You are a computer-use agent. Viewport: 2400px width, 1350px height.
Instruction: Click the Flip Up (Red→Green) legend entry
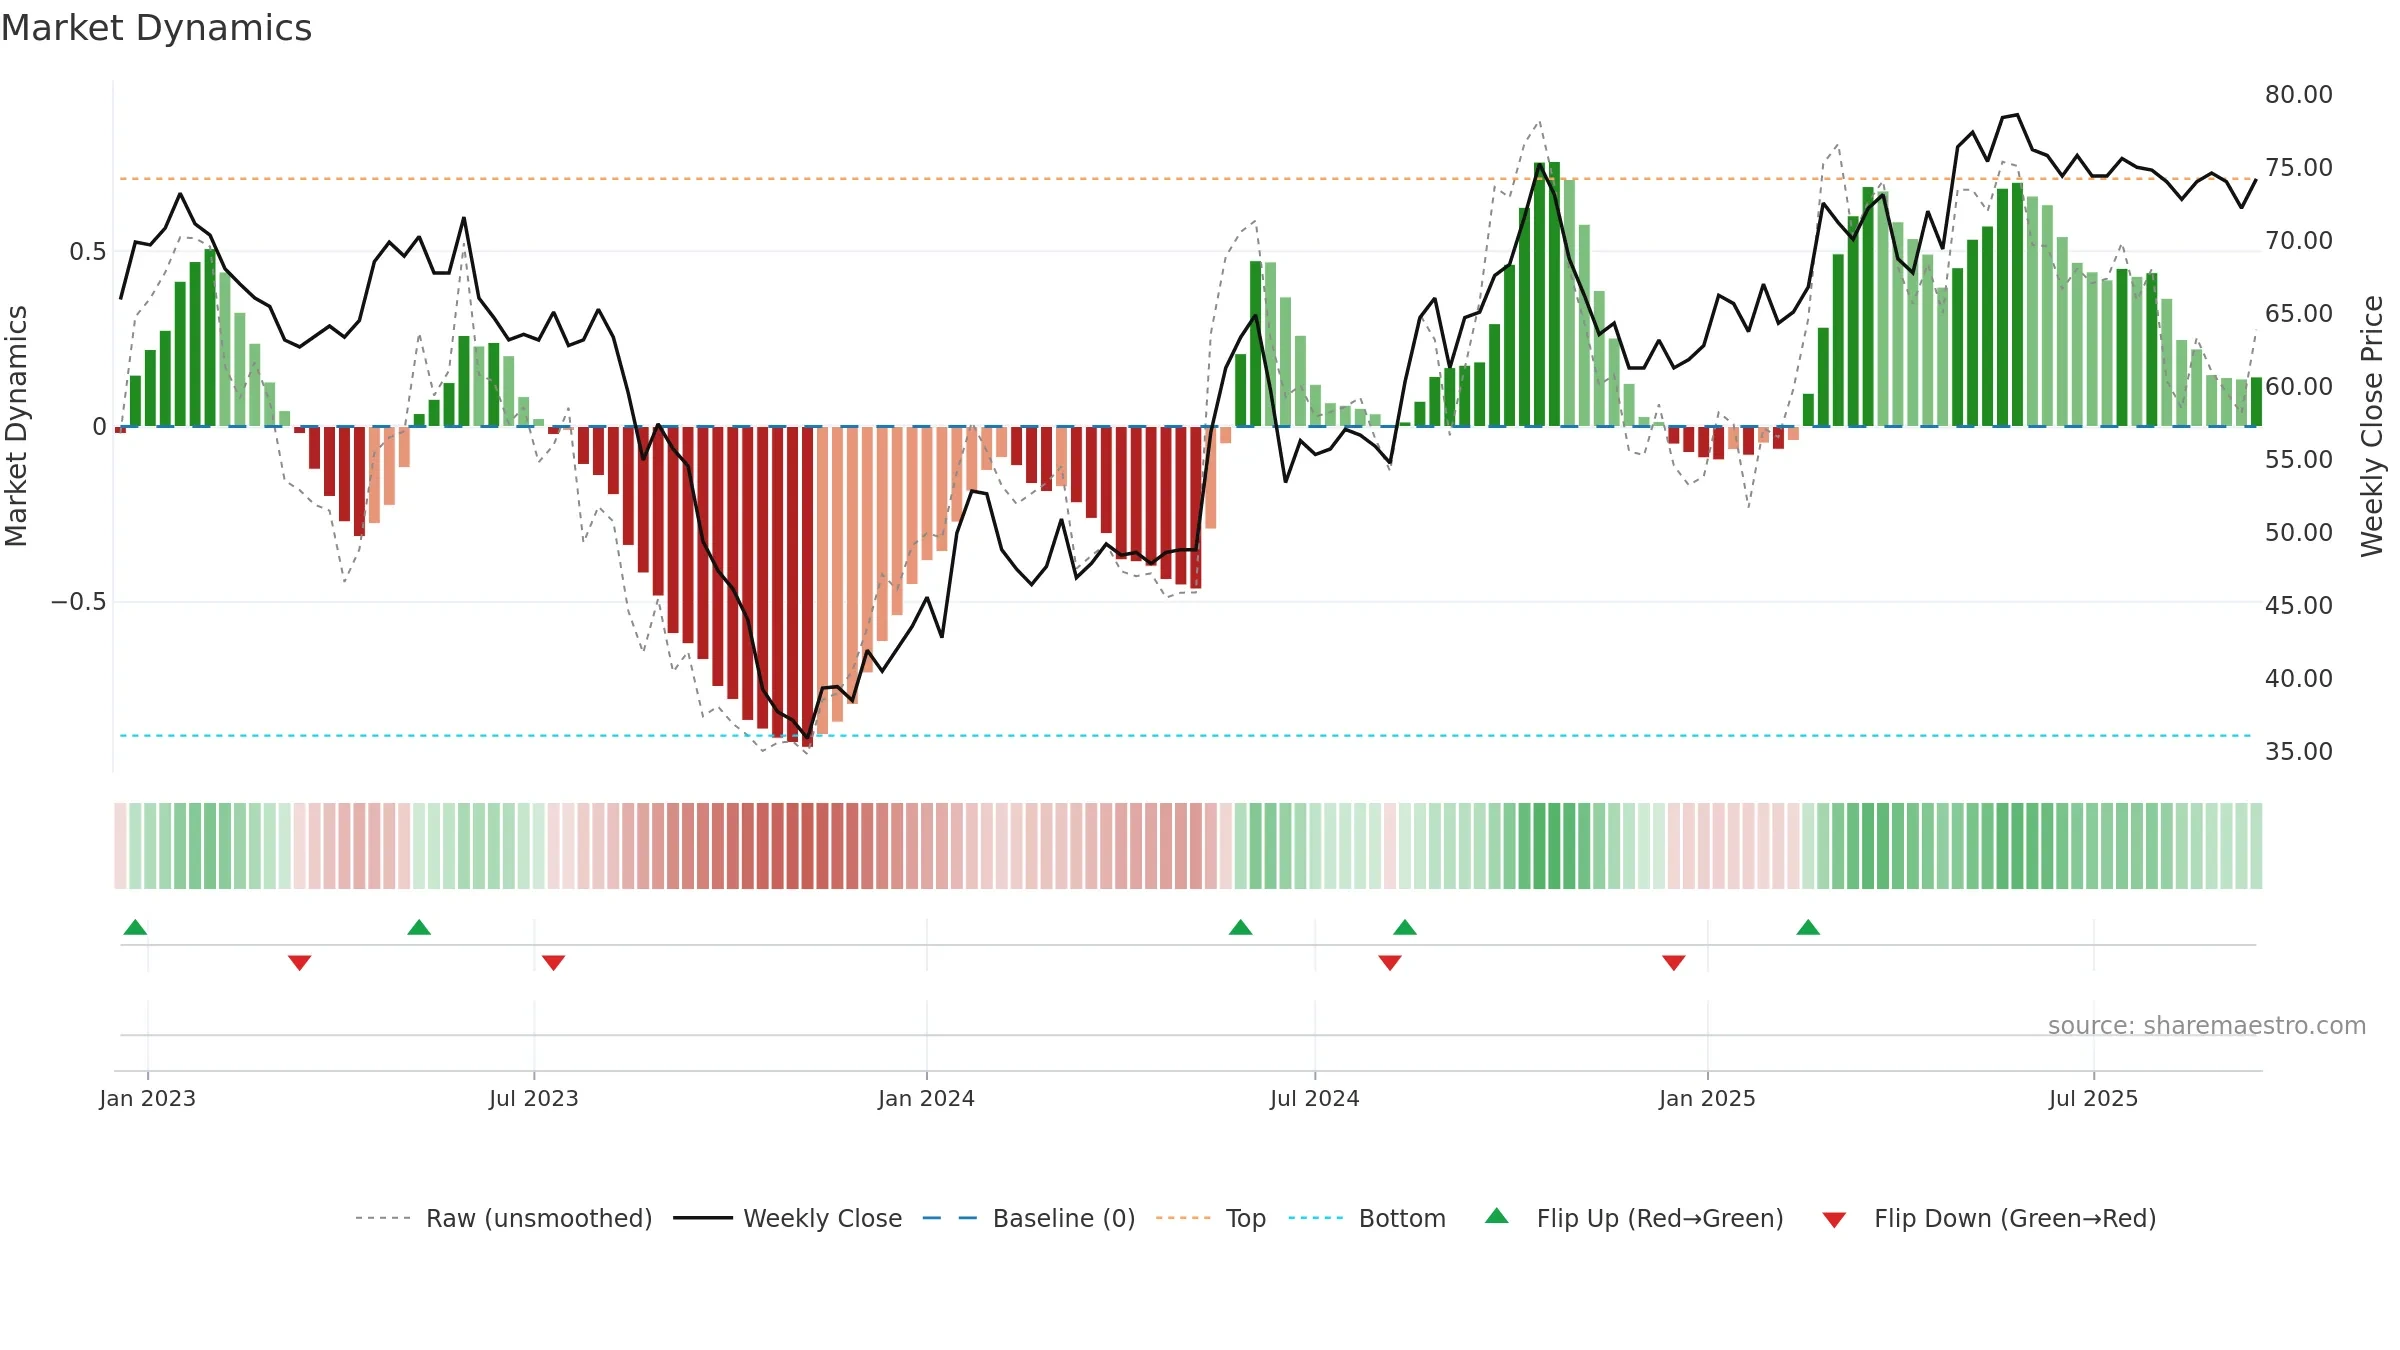click(x=1634, y=1218)
